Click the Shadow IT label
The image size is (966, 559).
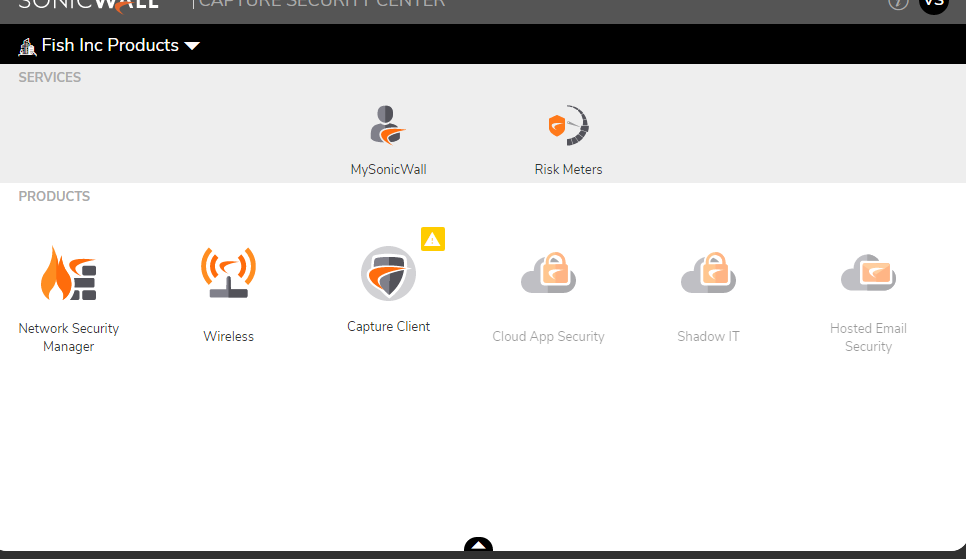coord(708,337)
